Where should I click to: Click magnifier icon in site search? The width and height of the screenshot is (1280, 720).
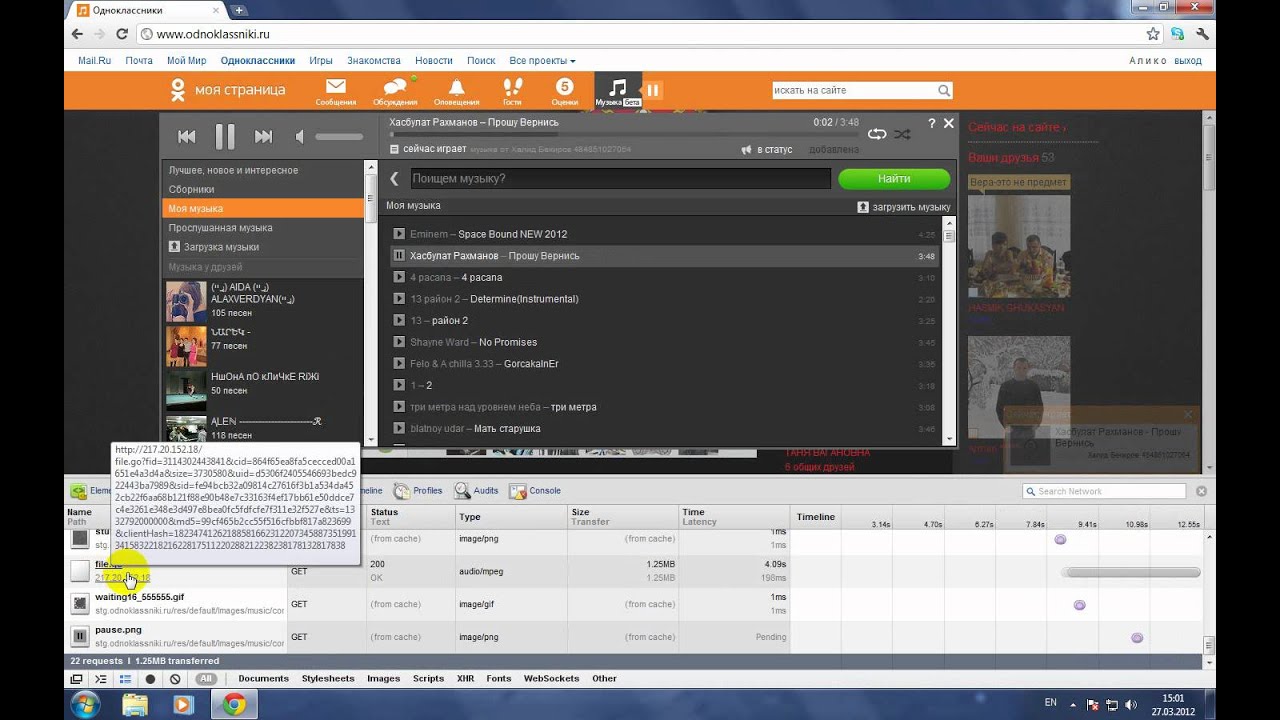click(944, 90)
